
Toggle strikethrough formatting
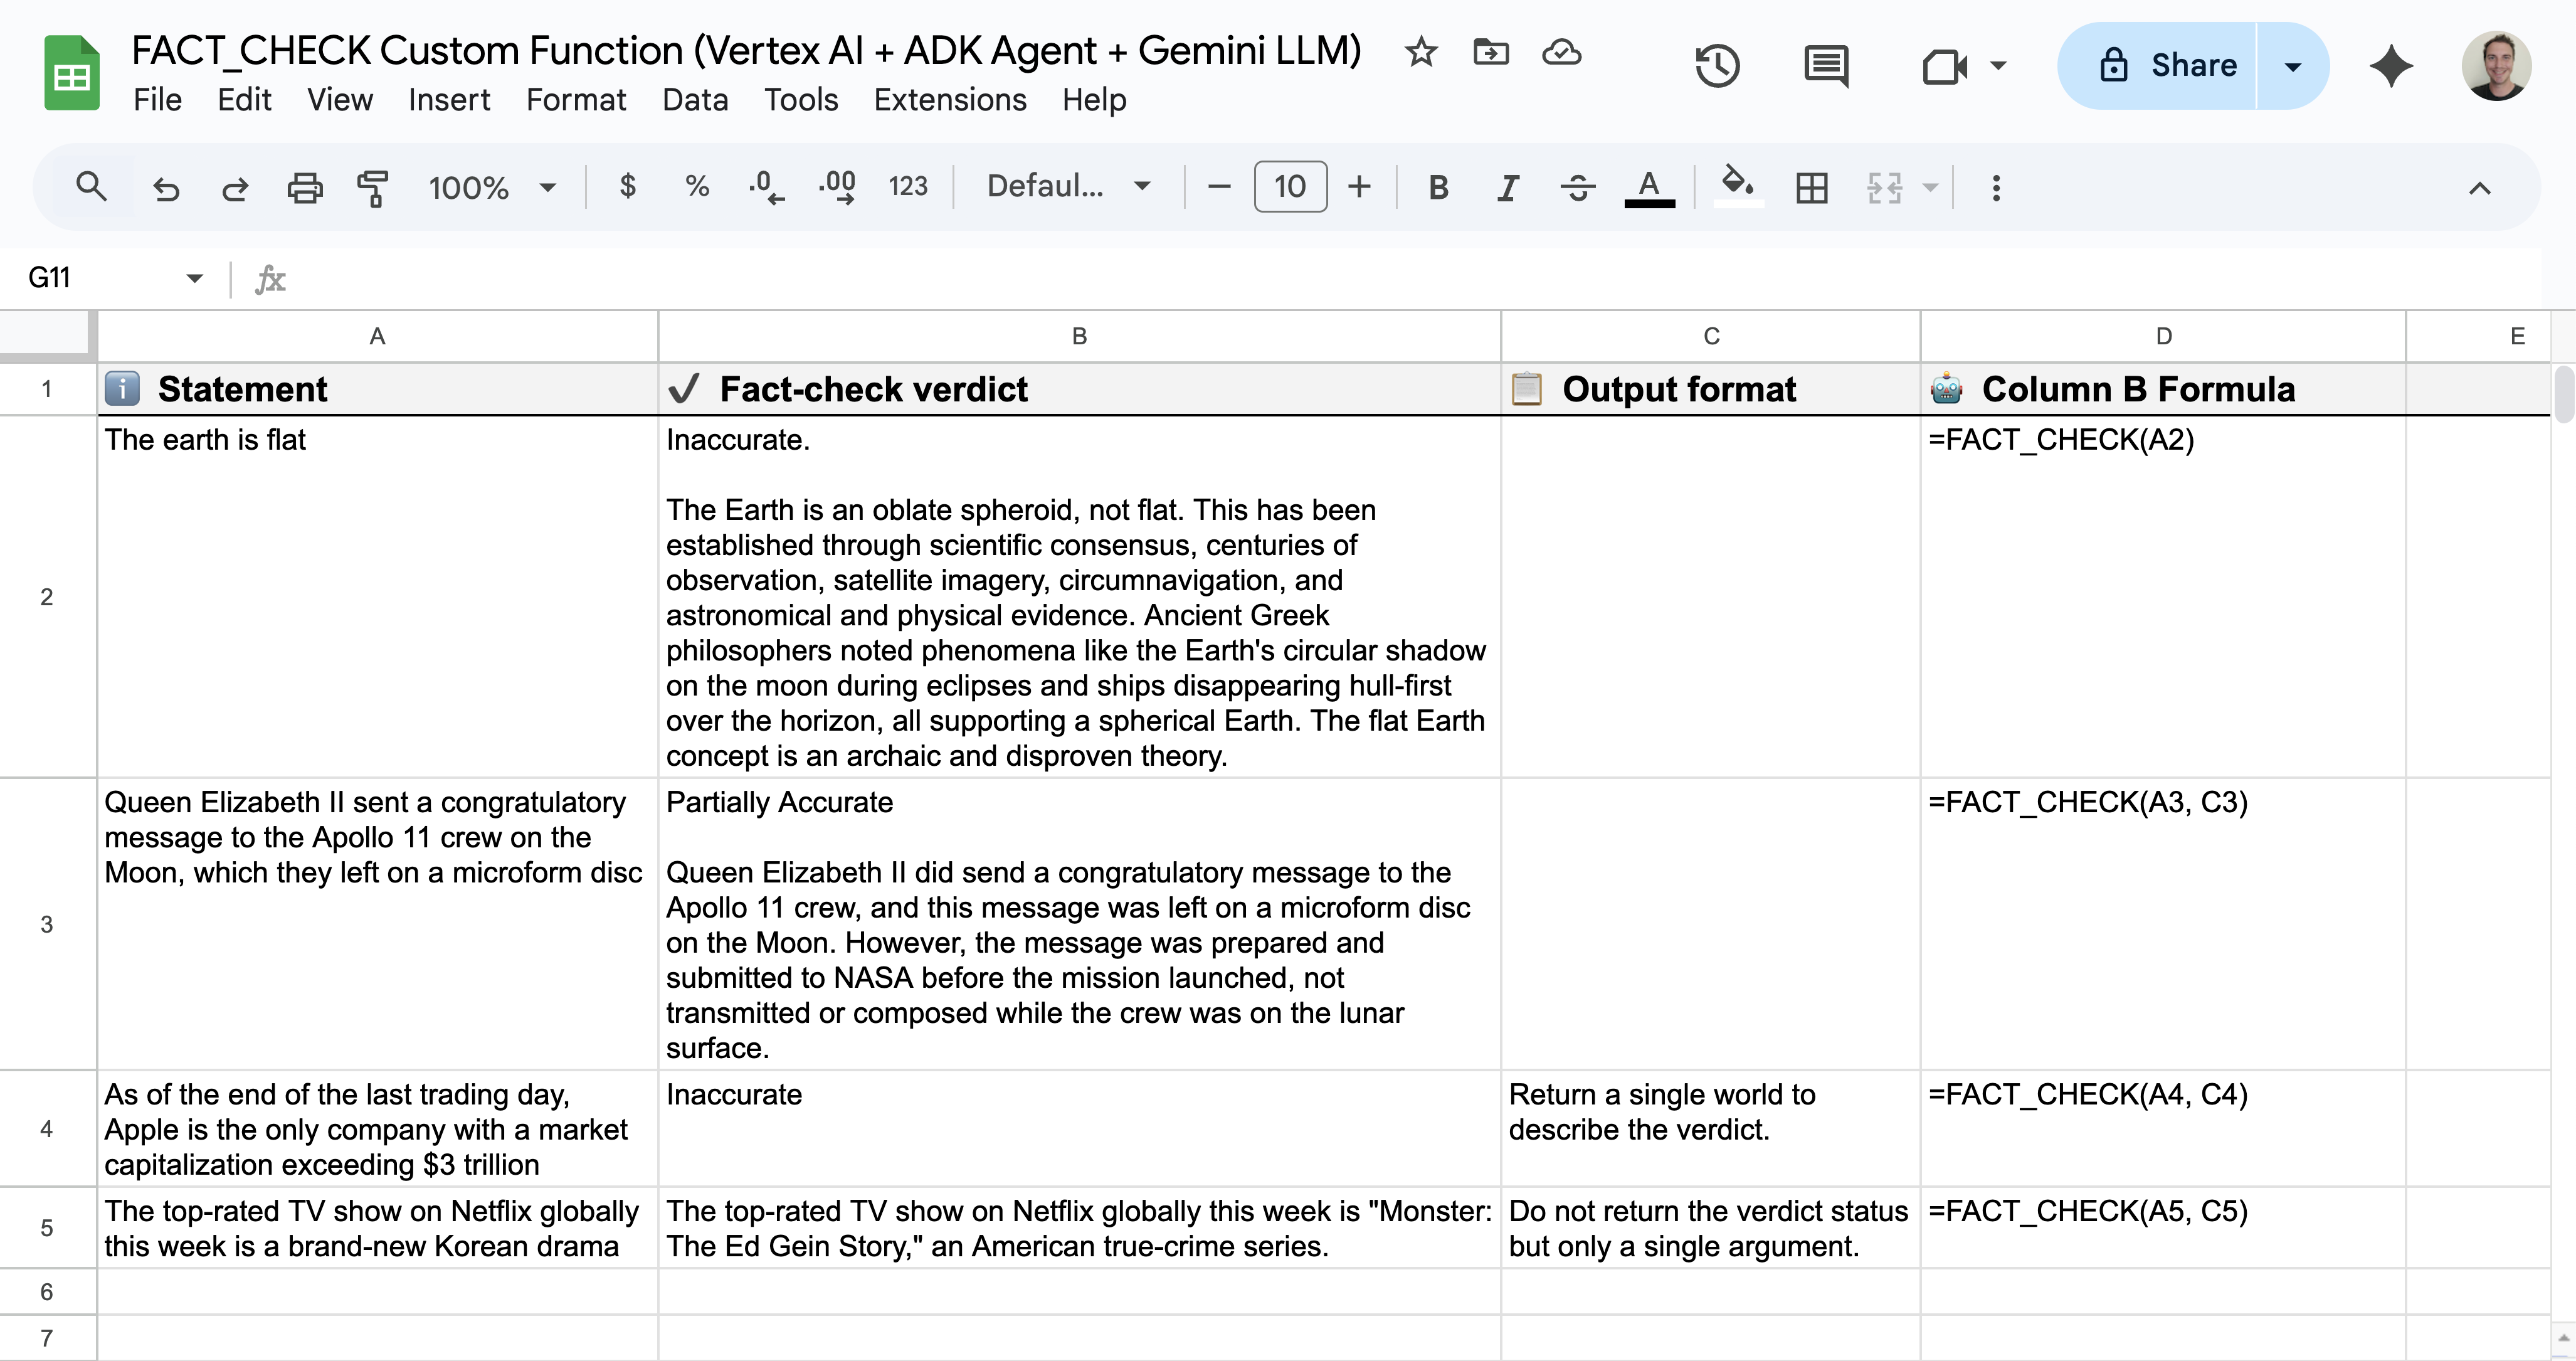pos(1576,187)
